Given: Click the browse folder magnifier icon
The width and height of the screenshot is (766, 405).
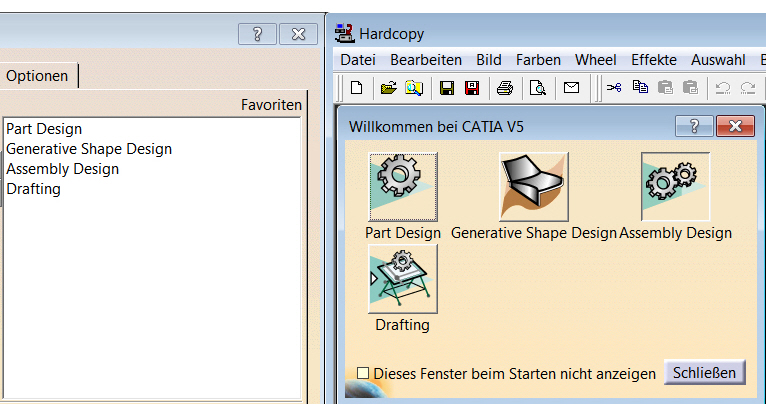Looking at the screenshot, I should [x=413, y=88].
